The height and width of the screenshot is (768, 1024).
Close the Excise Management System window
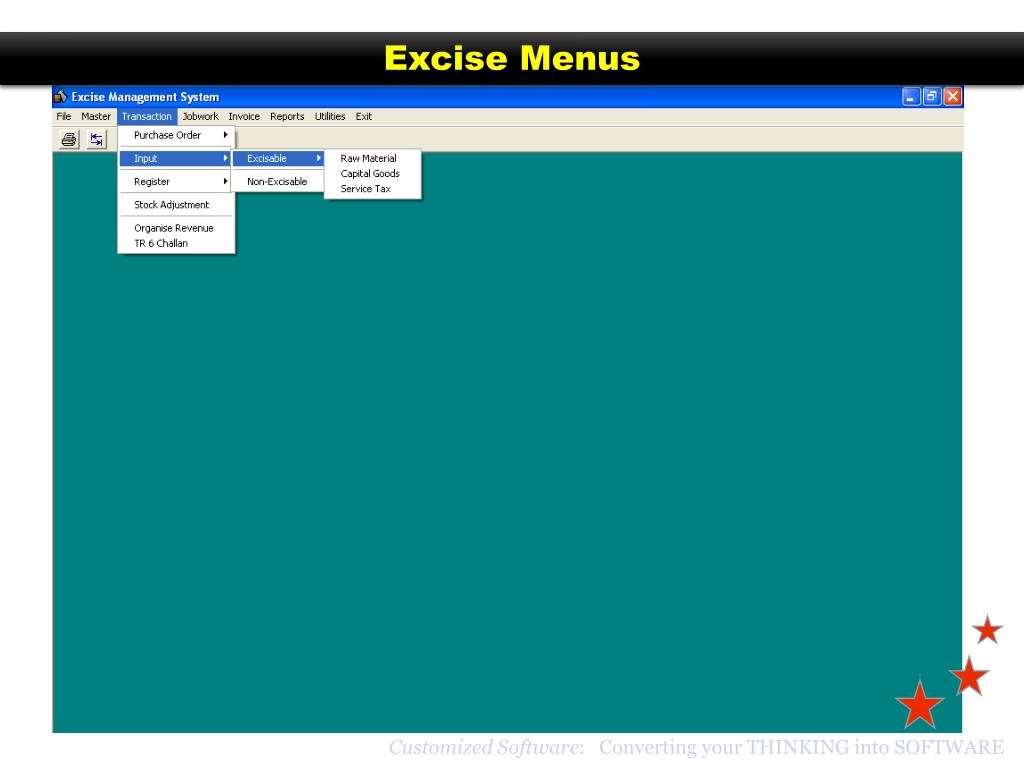953,97
